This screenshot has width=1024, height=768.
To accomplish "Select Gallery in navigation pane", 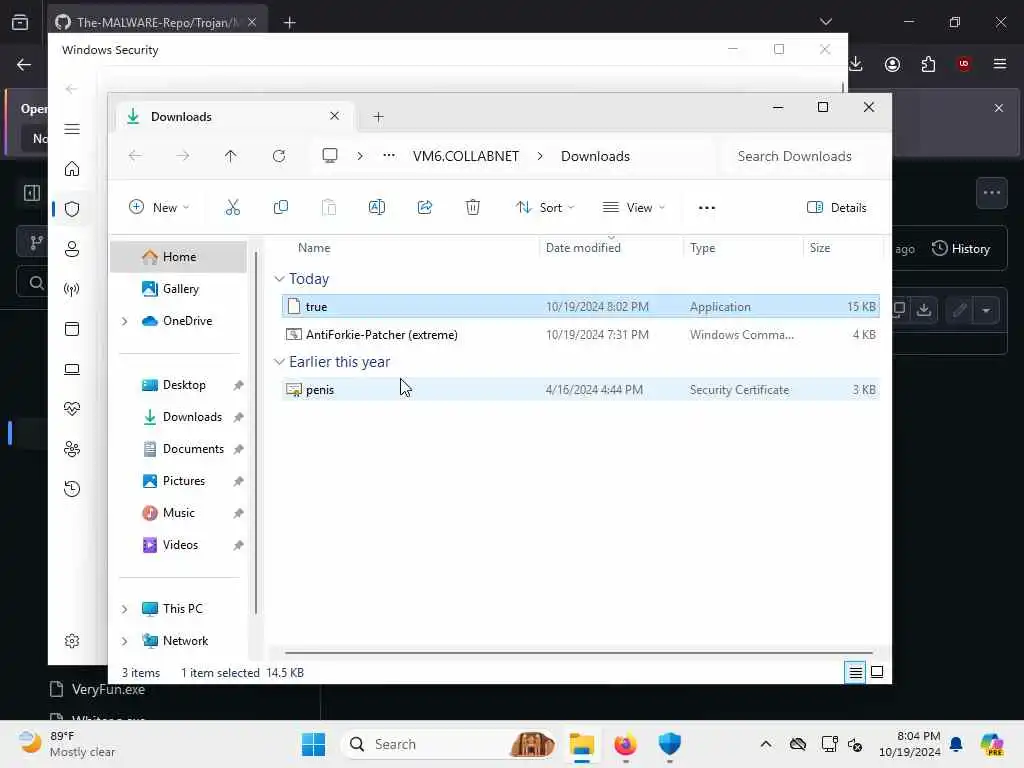I will (179, 289).
